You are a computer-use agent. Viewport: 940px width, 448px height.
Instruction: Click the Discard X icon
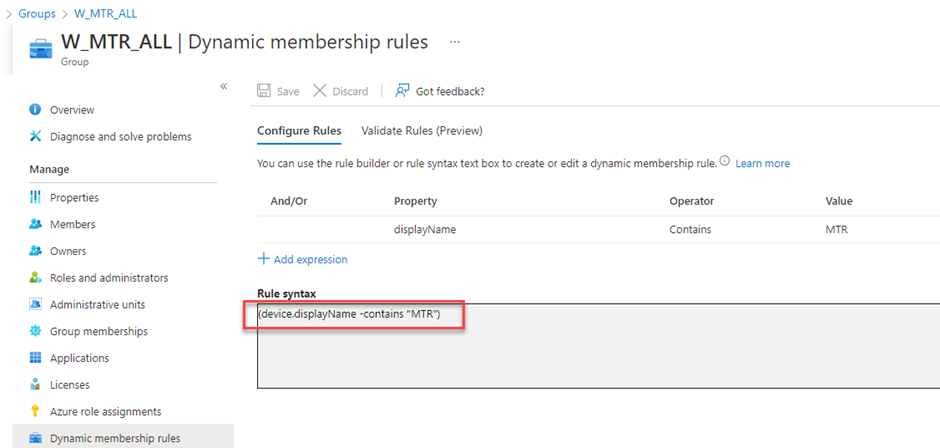click(x=320, y=91)
